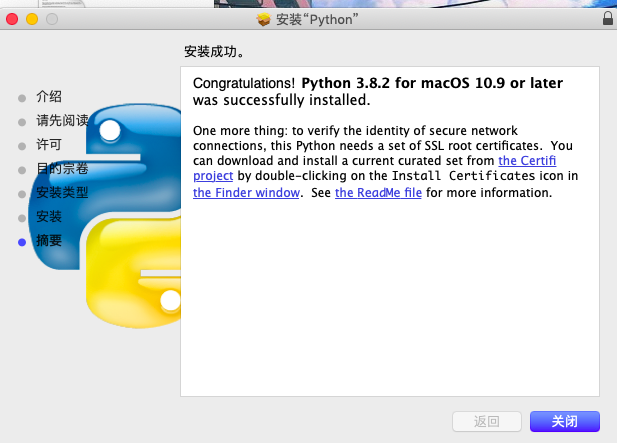Select the 目的宗卷 step
The image size is (617, 443).
pyautogui.click(x=62, y=168)
